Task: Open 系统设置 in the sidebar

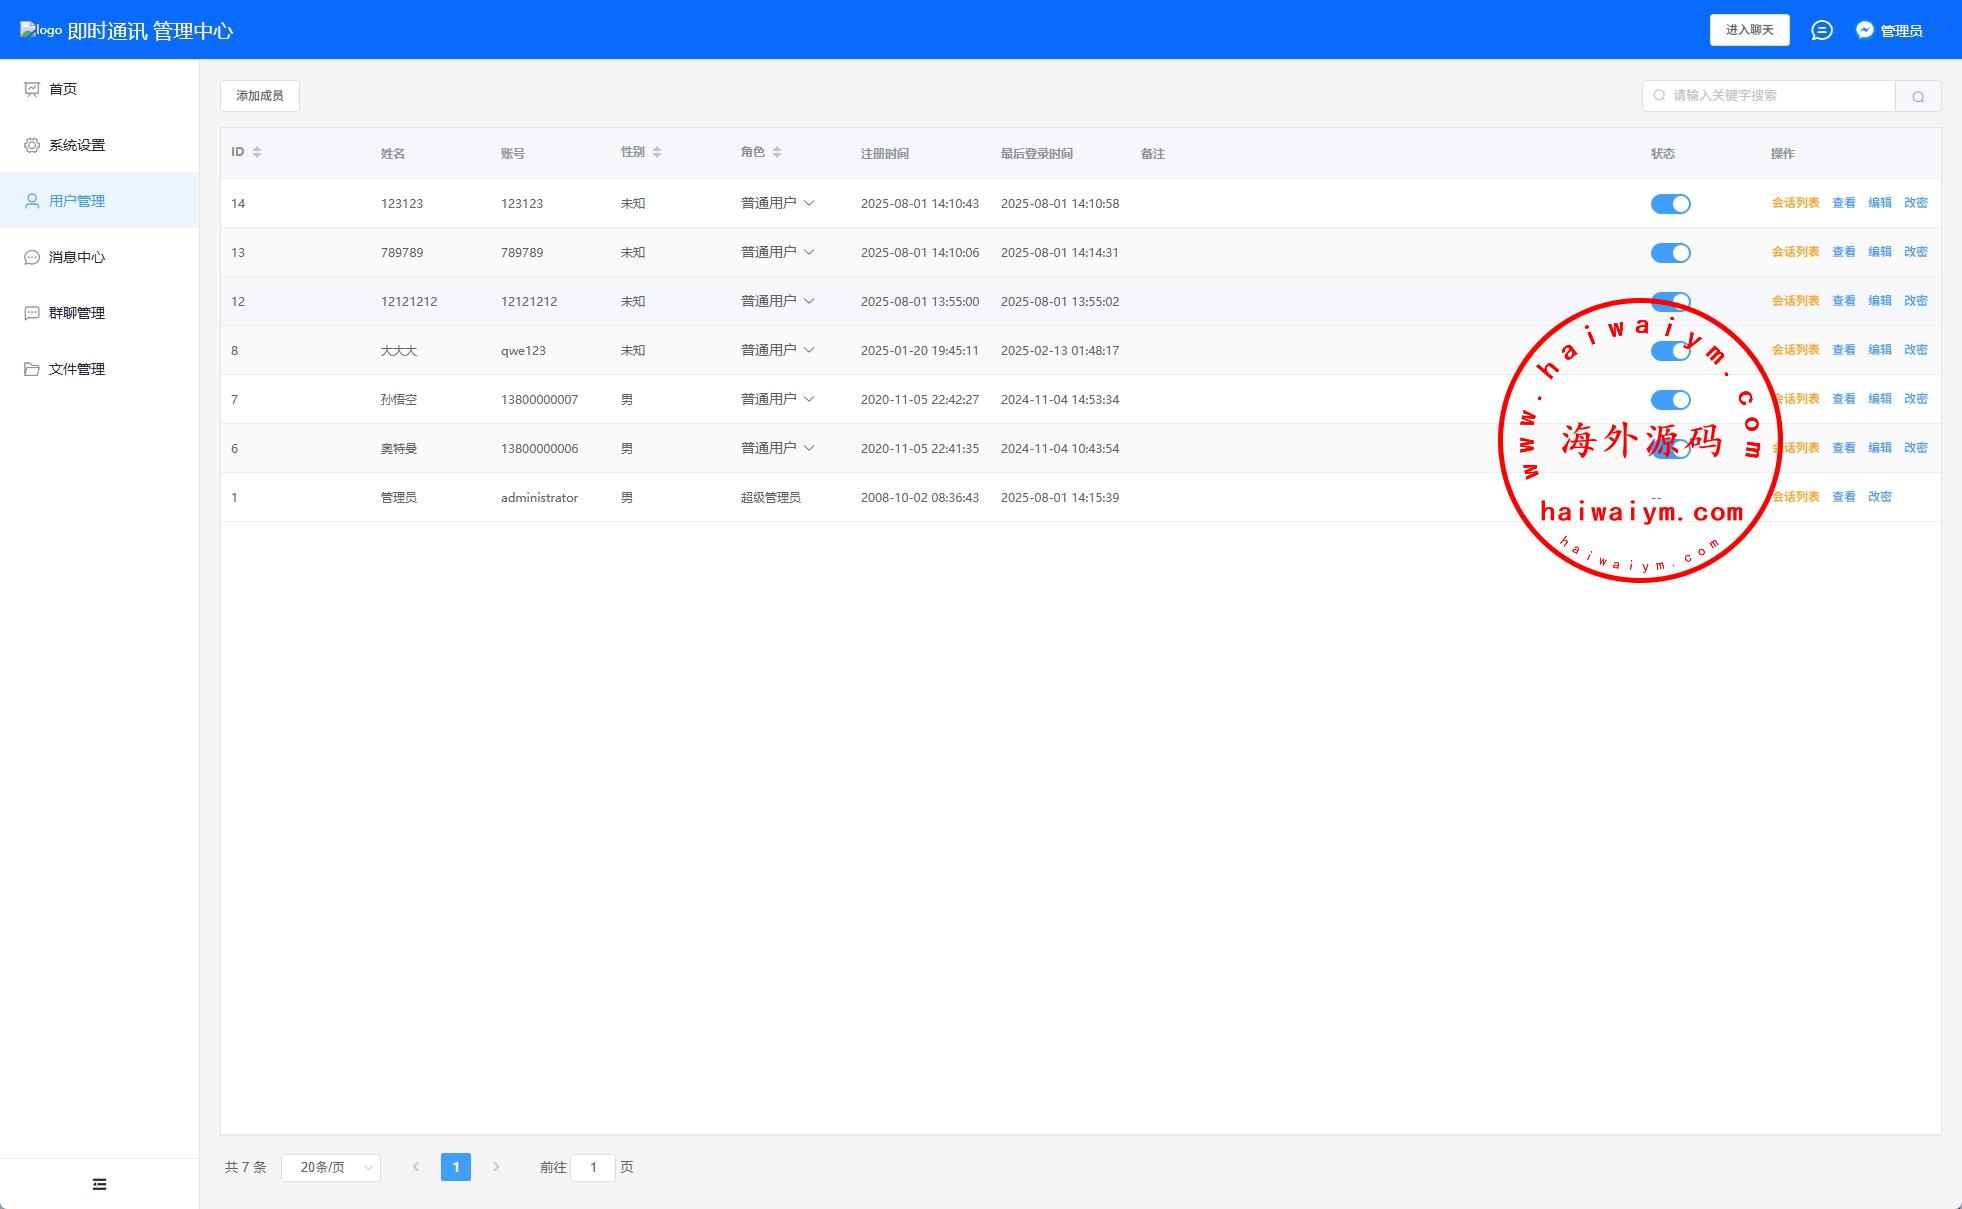Action: click(77, 145)
